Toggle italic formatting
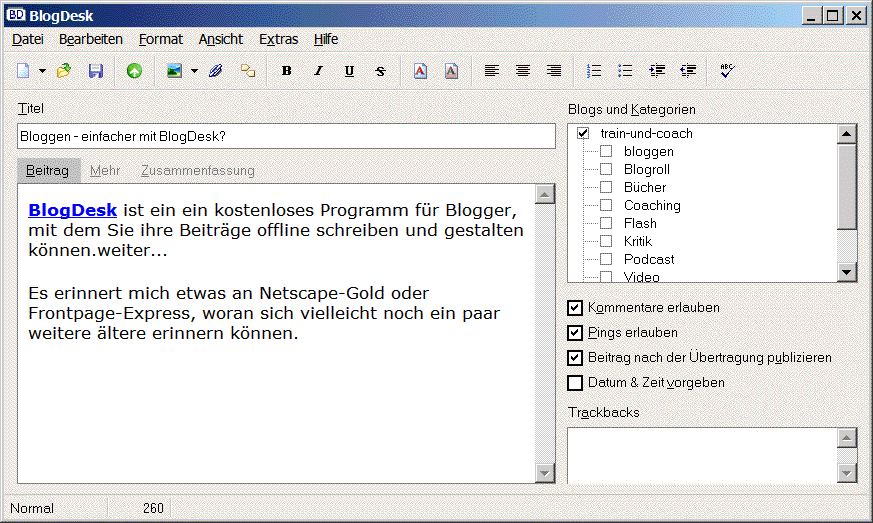Viewport: 873px width, 523px height. 318,71
